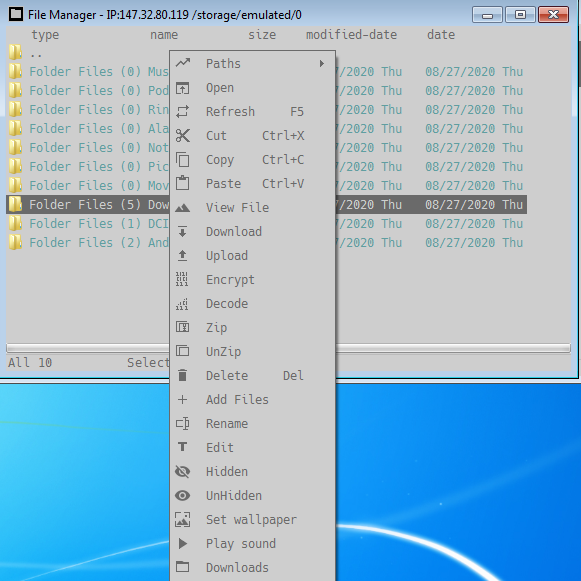
Task: Click the Paths trend-line icon
Action: 183,63
